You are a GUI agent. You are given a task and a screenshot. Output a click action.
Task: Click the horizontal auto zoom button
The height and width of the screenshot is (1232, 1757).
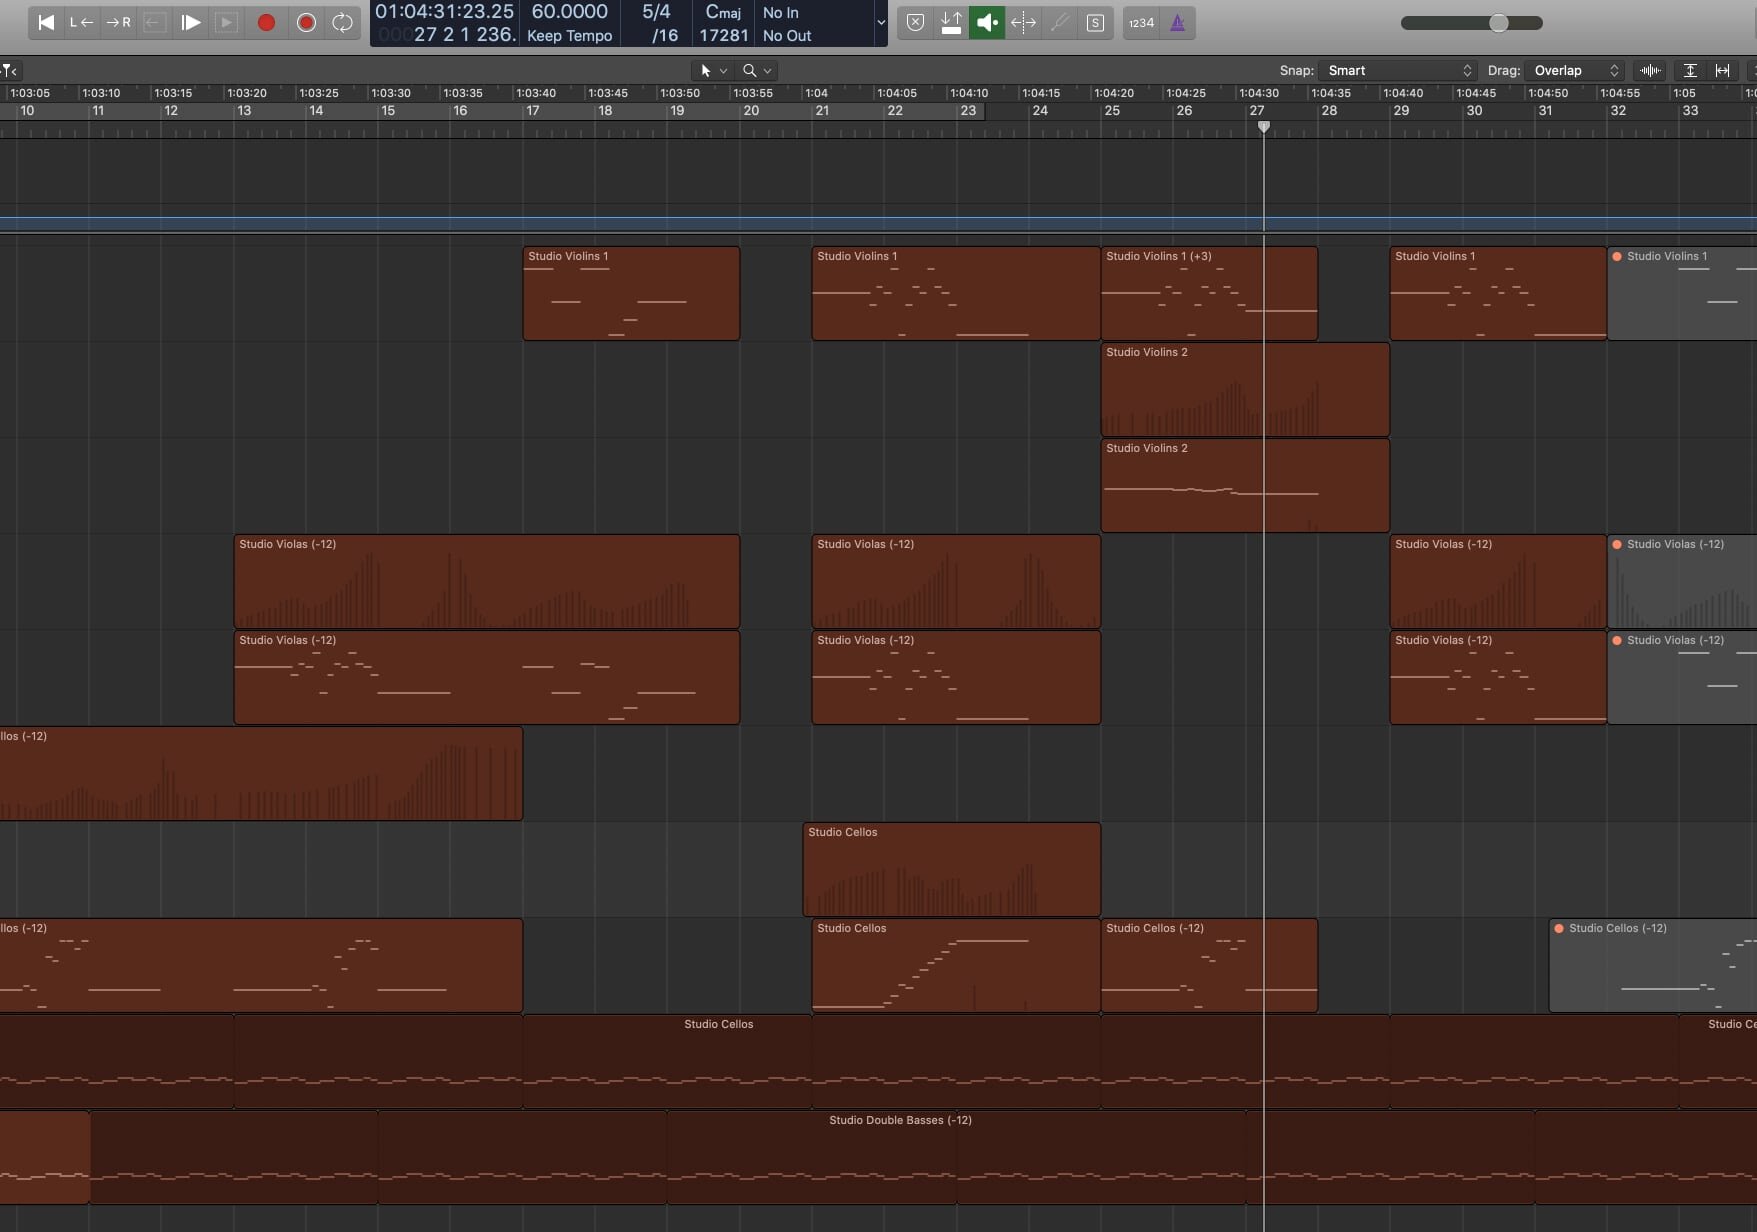coord(1722,70)
